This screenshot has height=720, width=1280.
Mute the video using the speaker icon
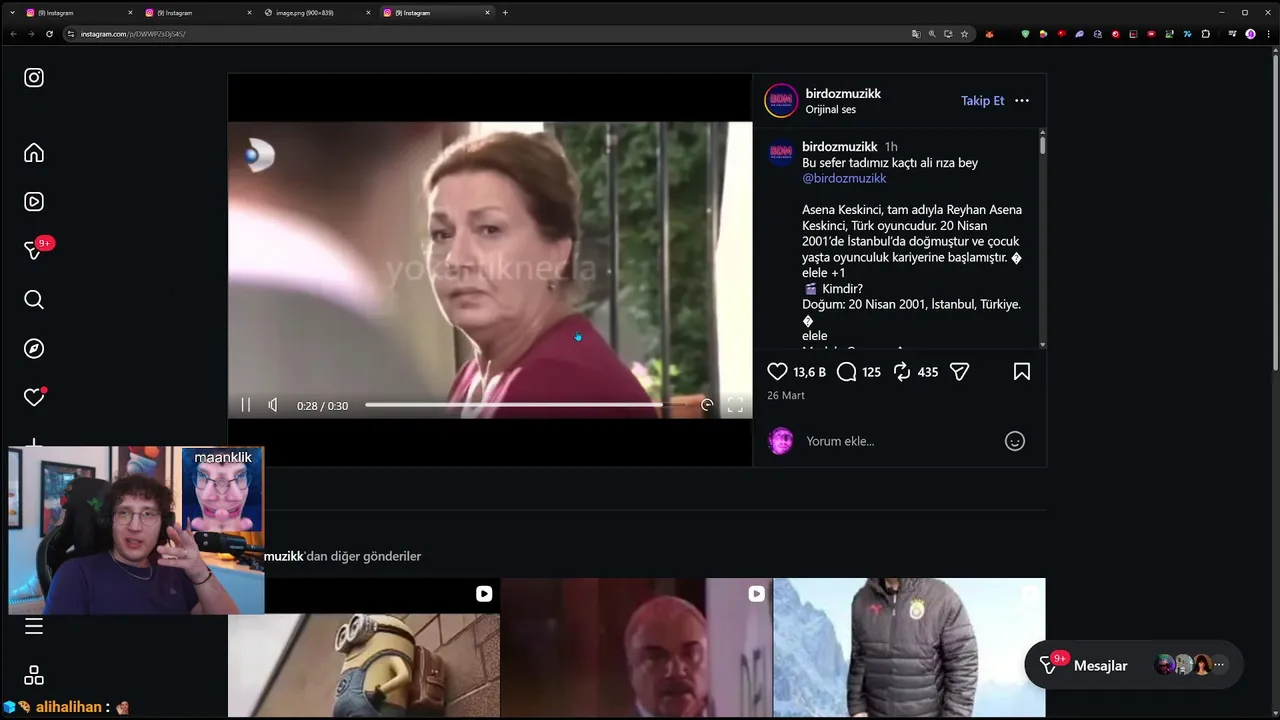[x=273, y=405]
